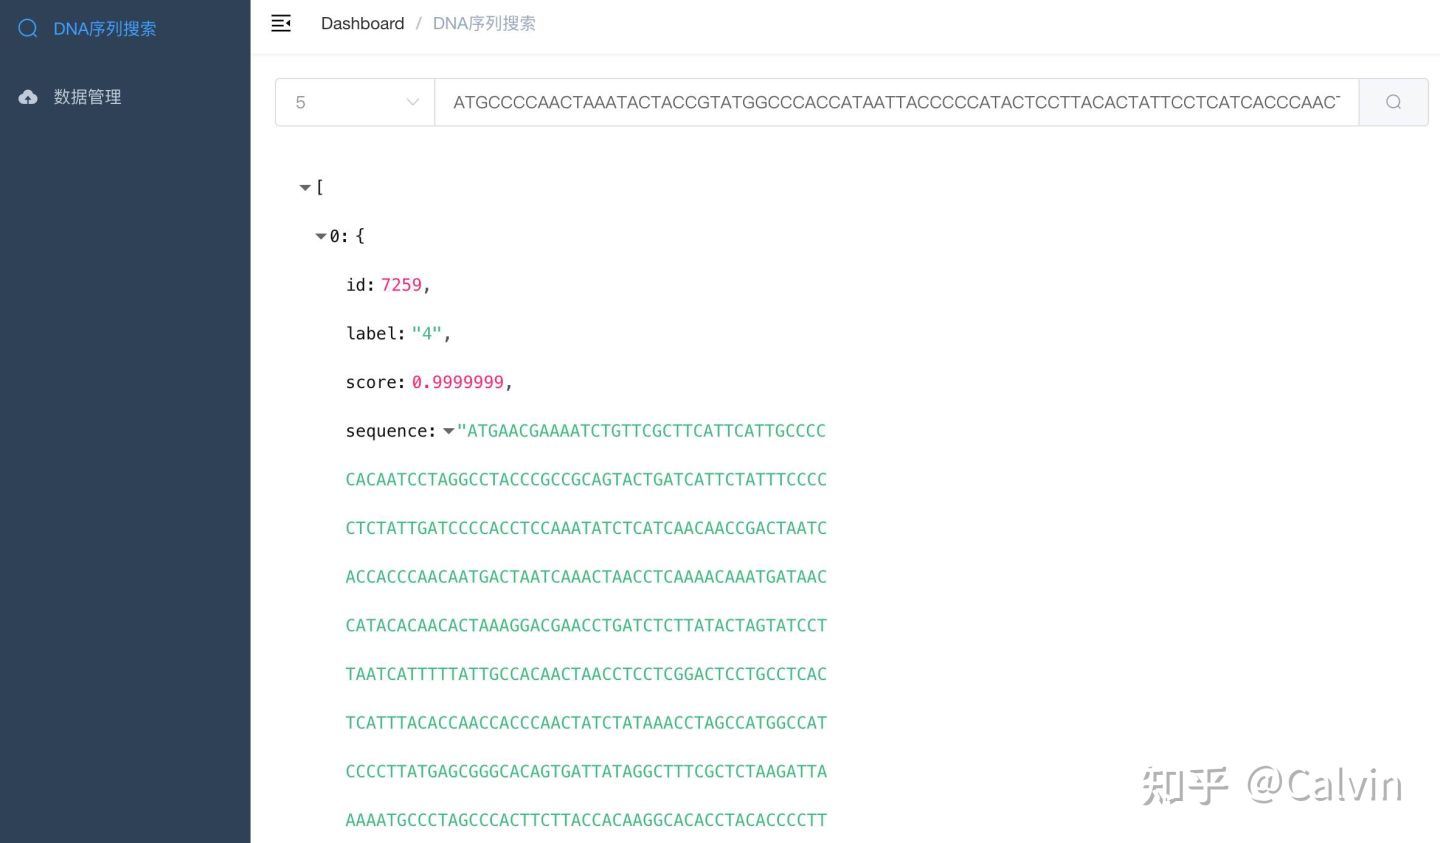Click the score value 0.9999999
The width and height of the screenshot is (1440, 843).
click(x=457, y=382)
